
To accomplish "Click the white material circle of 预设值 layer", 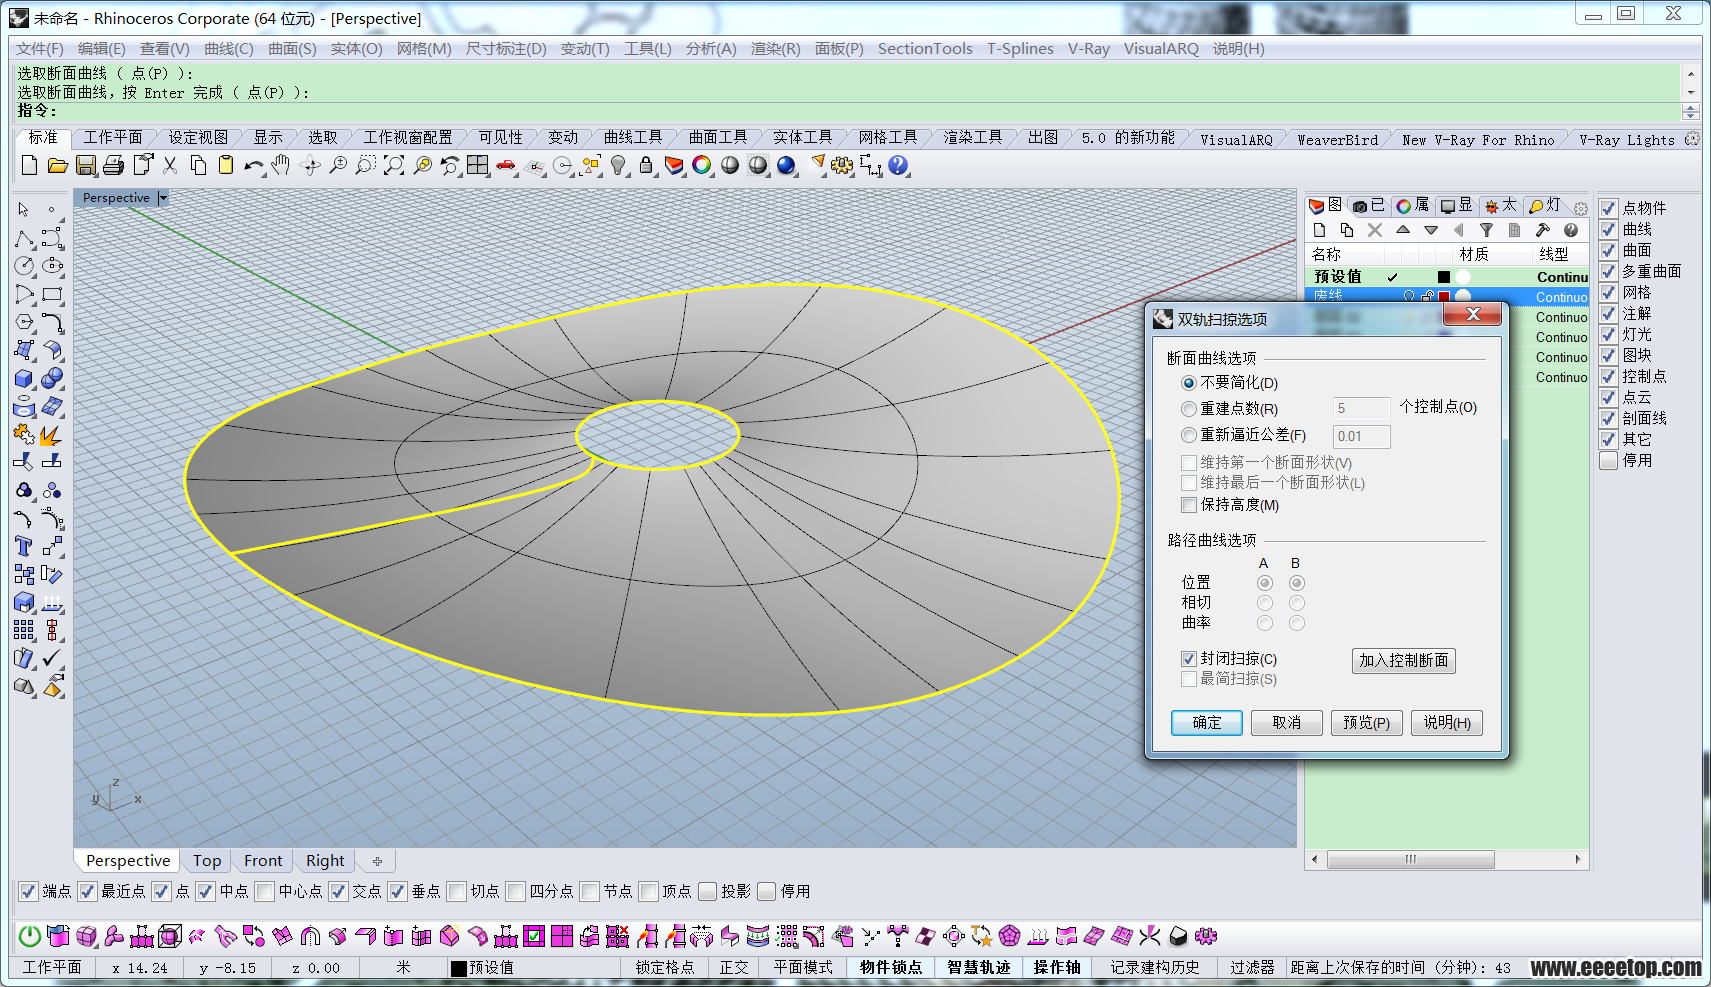I will [x=1463, y=277].
